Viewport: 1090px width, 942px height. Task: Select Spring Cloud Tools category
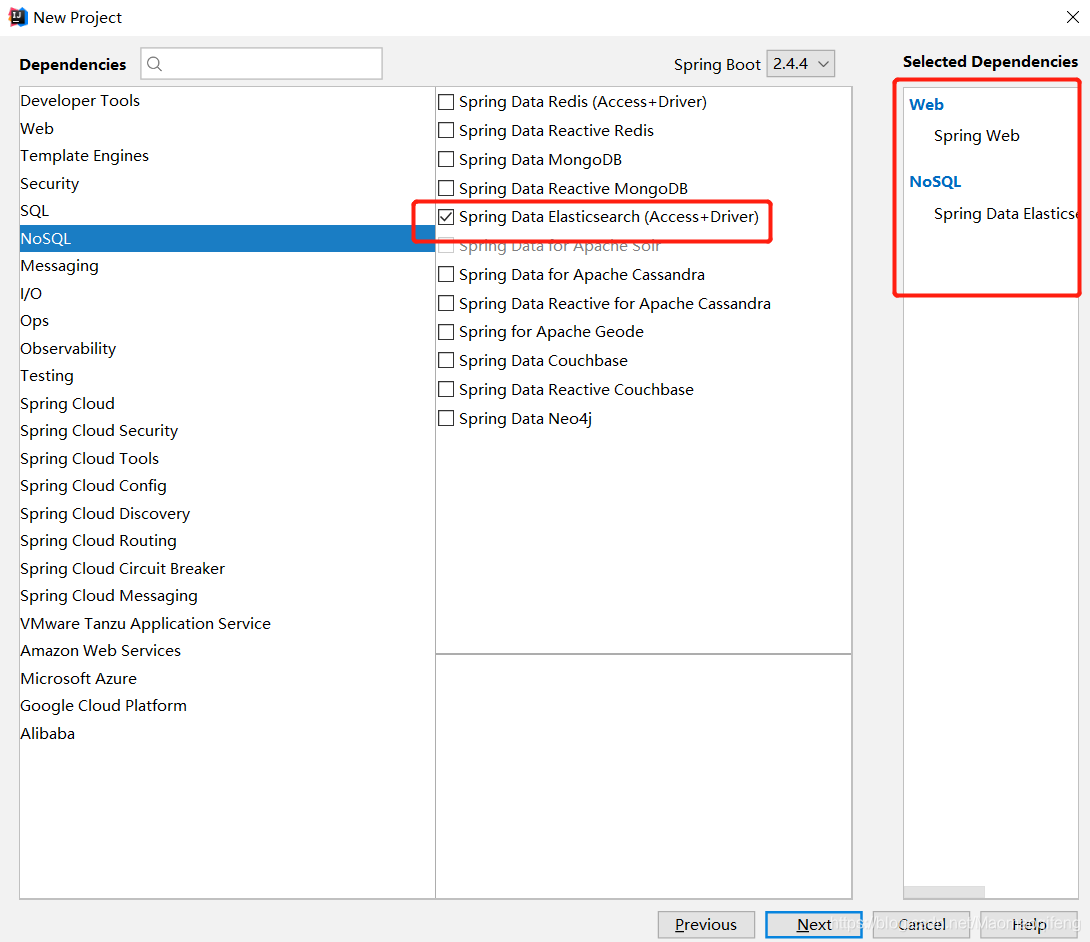pyautogui.click(x=227, y=458)
